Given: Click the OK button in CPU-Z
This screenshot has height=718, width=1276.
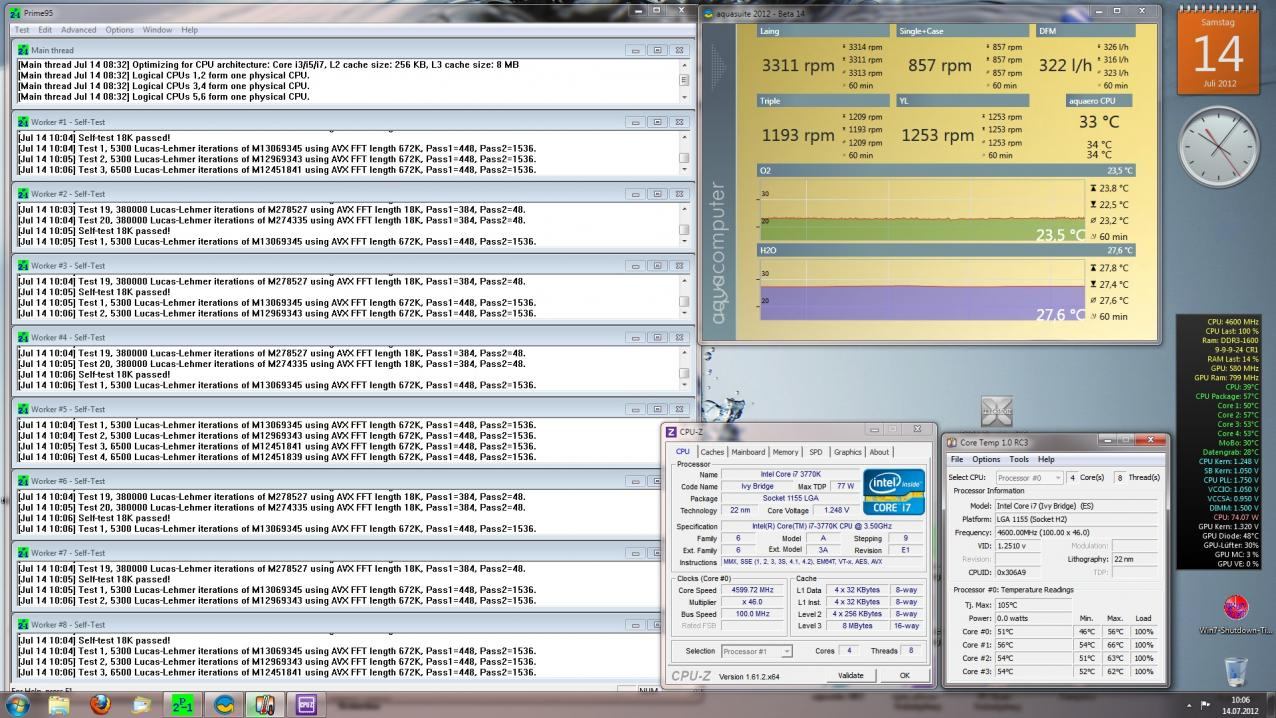Looking at the screenshot, I should pos(904,675).
